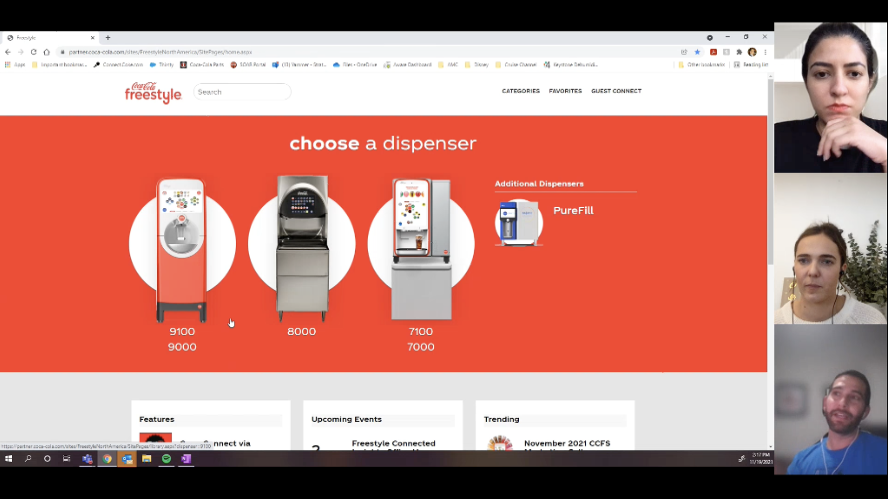
Task: Click the Upcoming Events section heading
Action: 347,420
